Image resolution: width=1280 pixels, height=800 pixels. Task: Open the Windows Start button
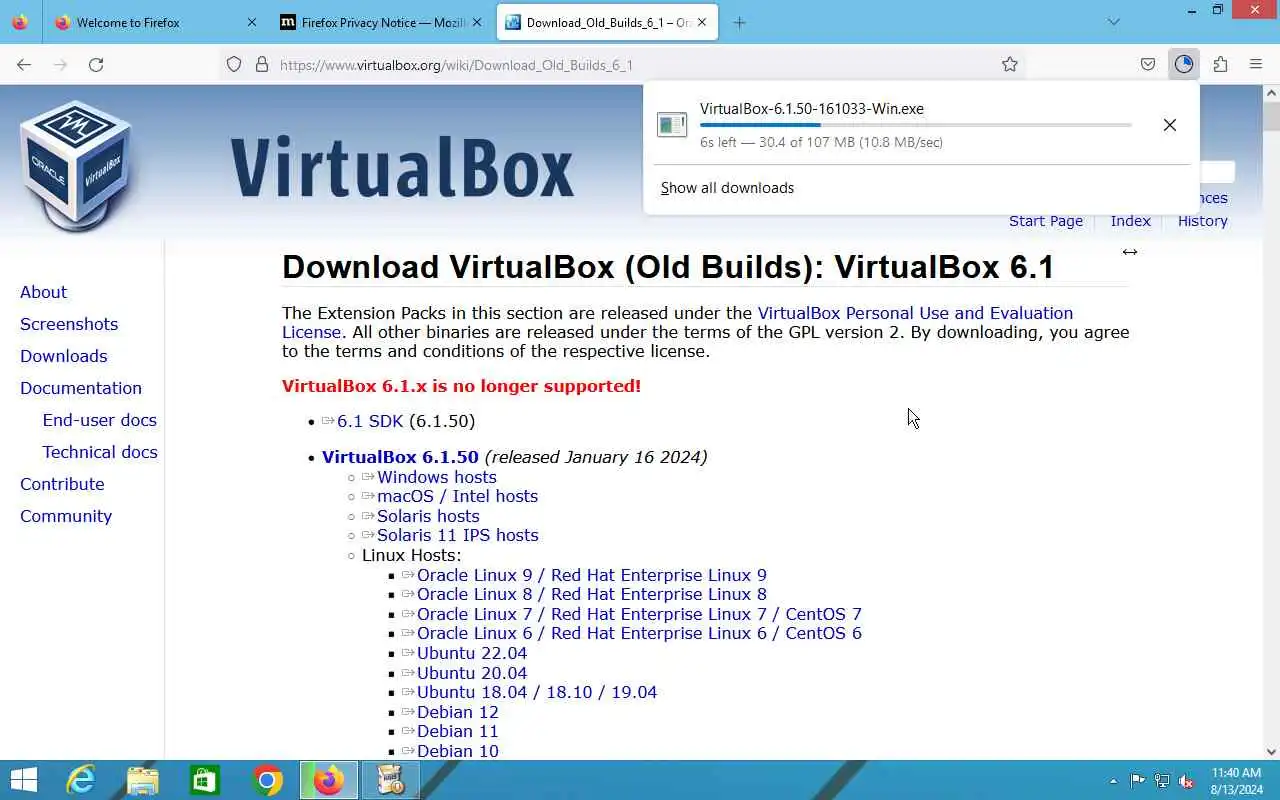coord(23,780)
